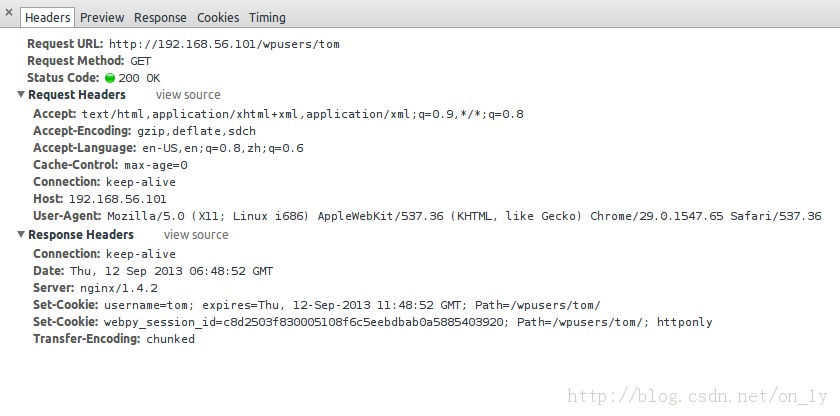Viewport: 840px width, 416px height.
Task: Click the Host header value
Action: click(117, 199)
